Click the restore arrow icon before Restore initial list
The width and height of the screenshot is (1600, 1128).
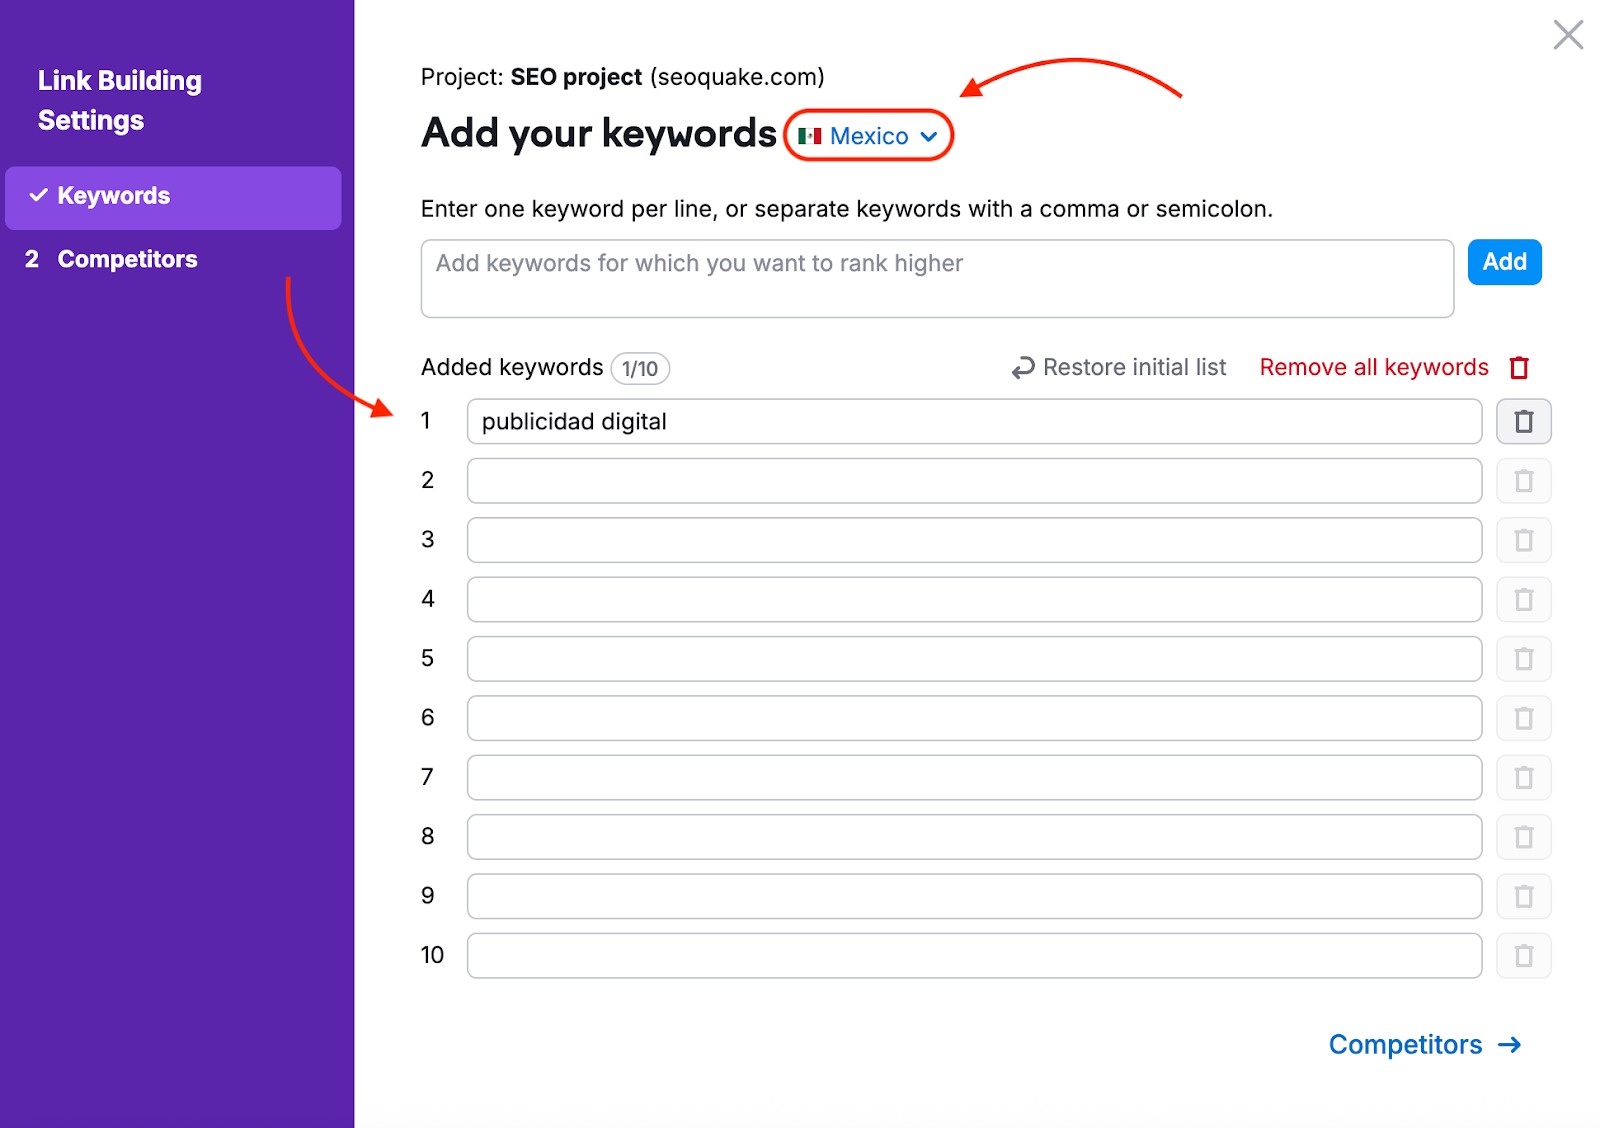(1021, 368)
